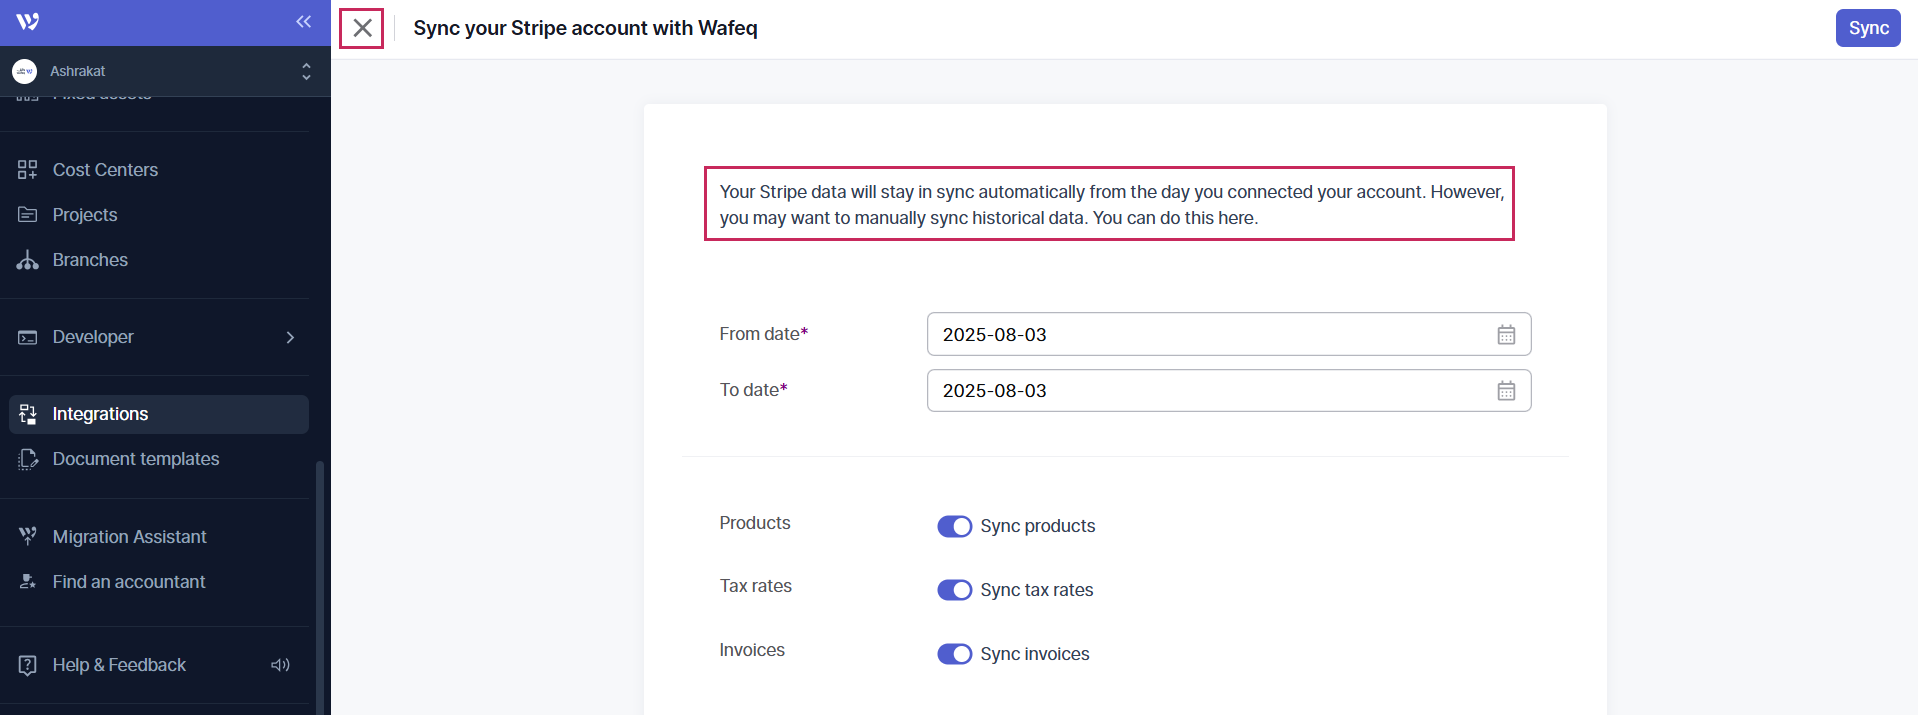Screen dimensions: 1918x715
Task: Click into the From date input field
Action: pyautogui.click(x=1200, y=335)
